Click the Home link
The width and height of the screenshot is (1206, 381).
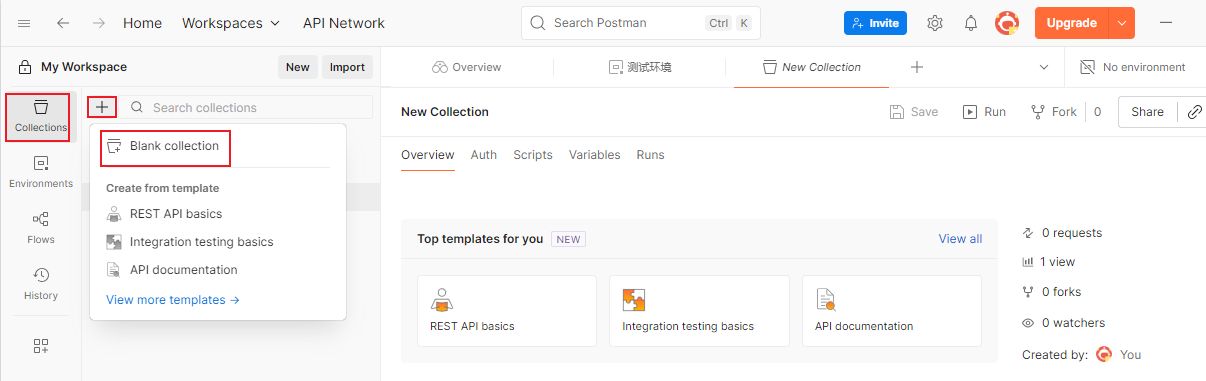pyautogui.click(x=142, y=23)
